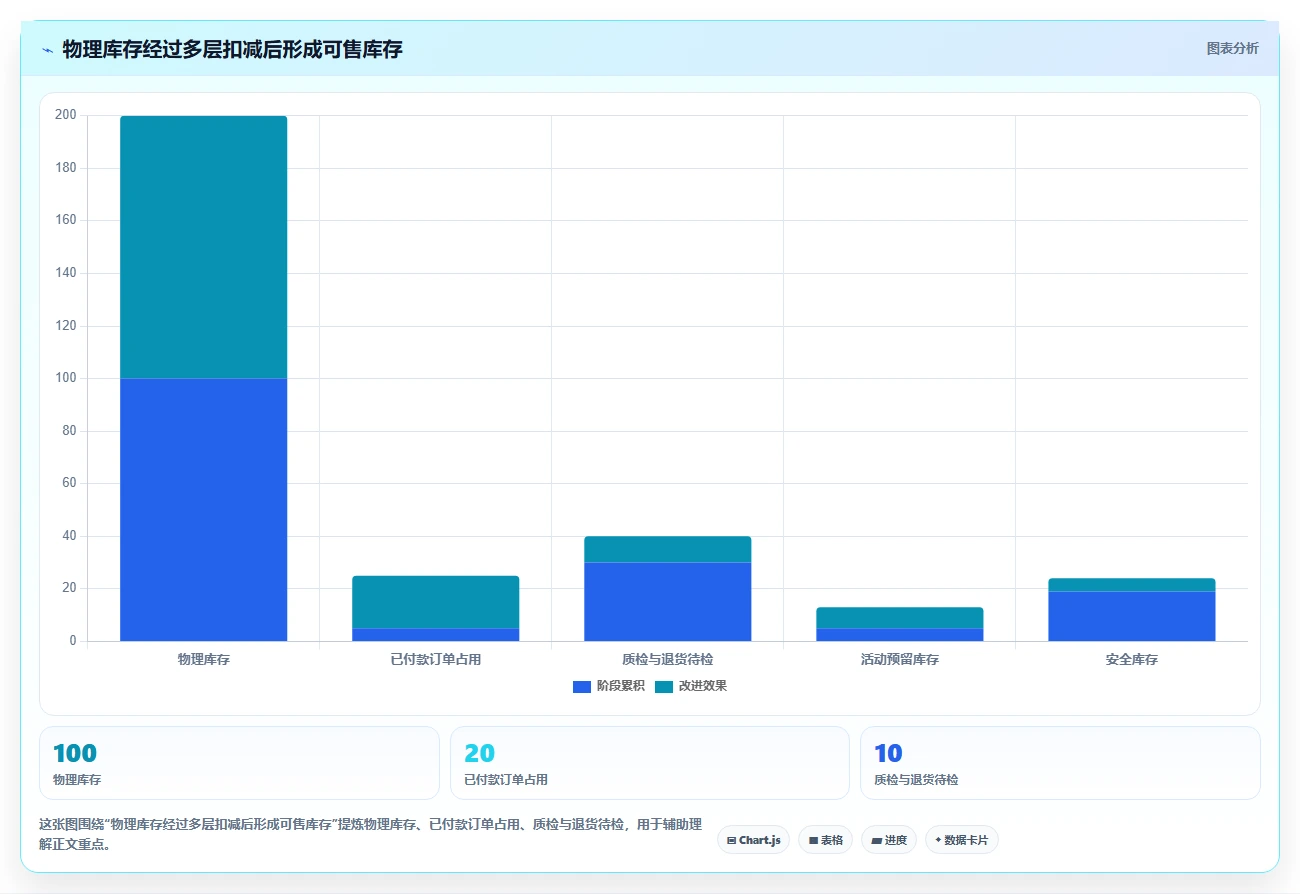1300x894 pixels.
Task: Click the blue 阶段累积 legend color box
Action: tap(582, 686)
